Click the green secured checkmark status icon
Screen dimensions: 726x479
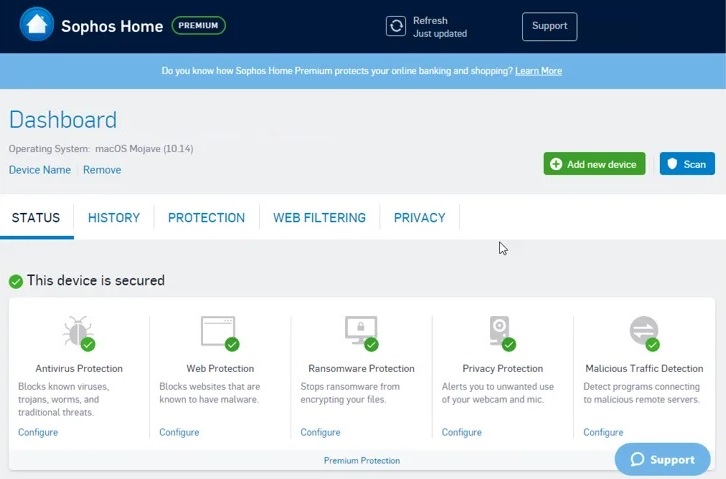click(16, 281)
